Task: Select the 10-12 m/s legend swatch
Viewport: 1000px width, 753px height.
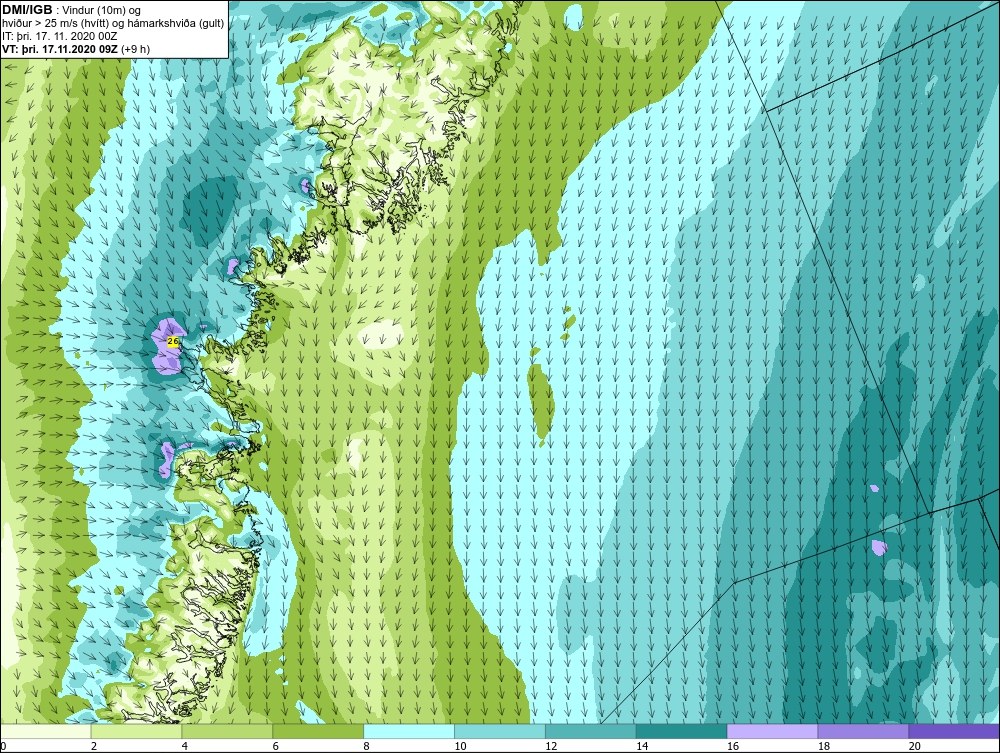Action: [500, 731]
